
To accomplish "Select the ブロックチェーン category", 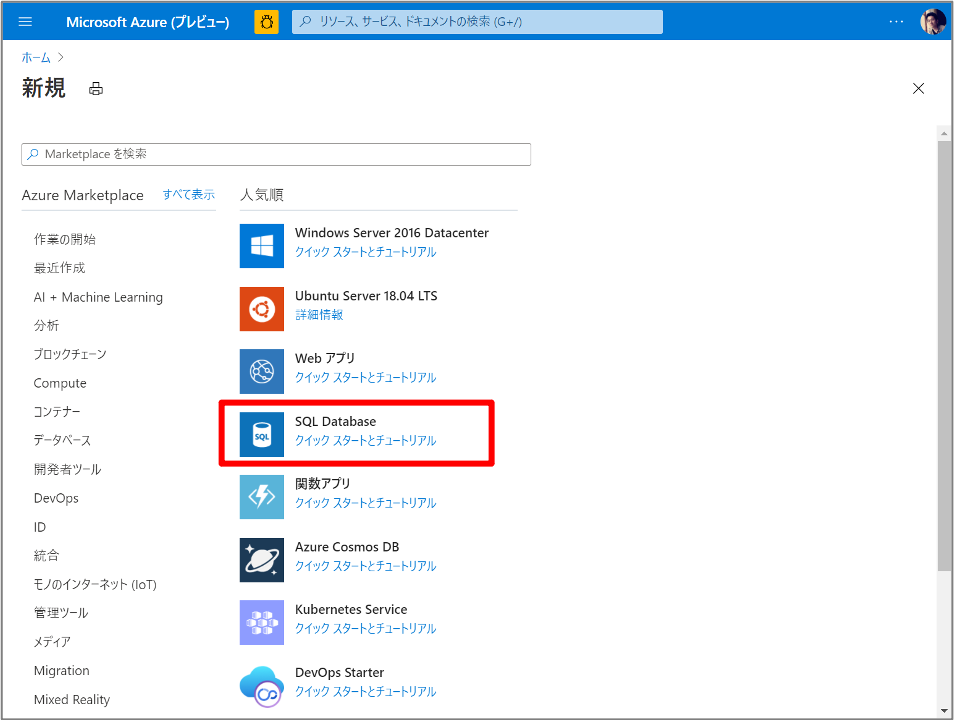I will (70, 354).
